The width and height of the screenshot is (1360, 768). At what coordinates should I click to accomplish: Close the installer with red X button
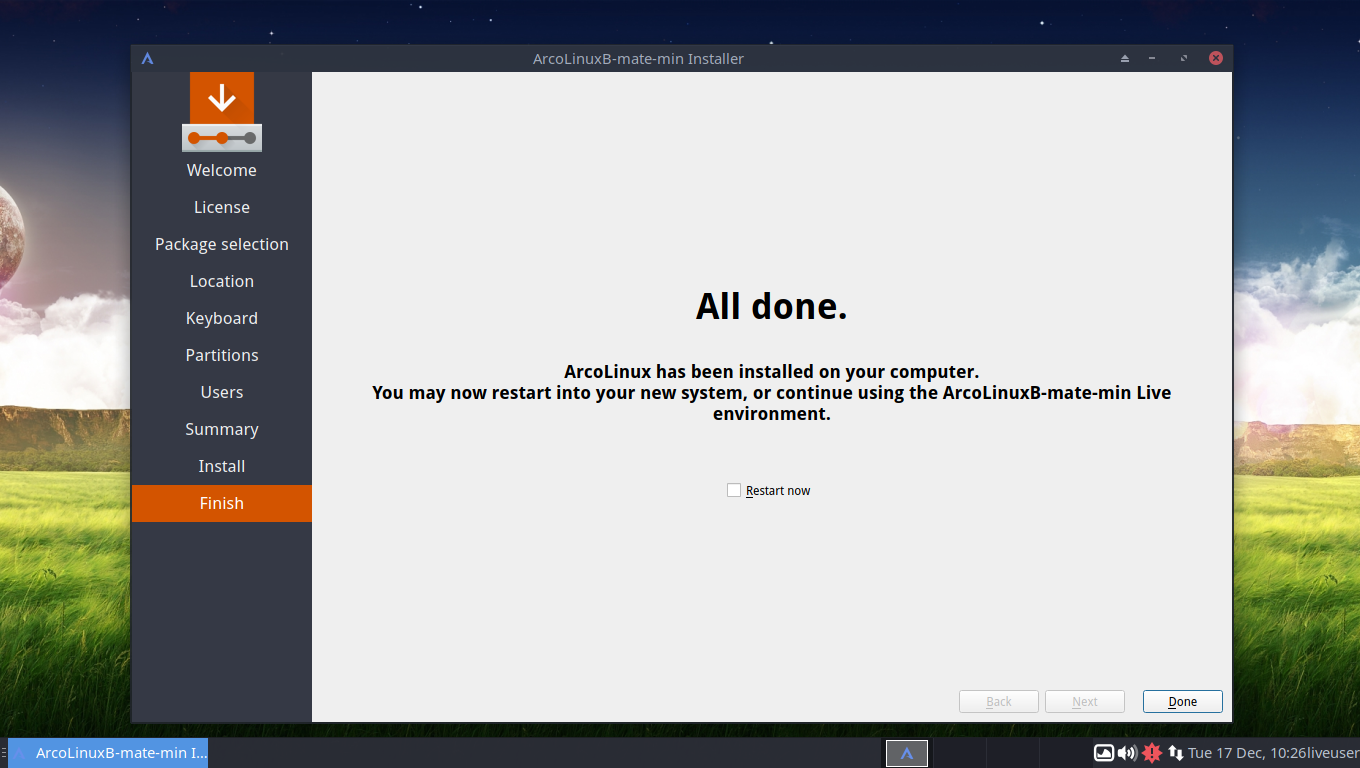[x=1216, y=58]
